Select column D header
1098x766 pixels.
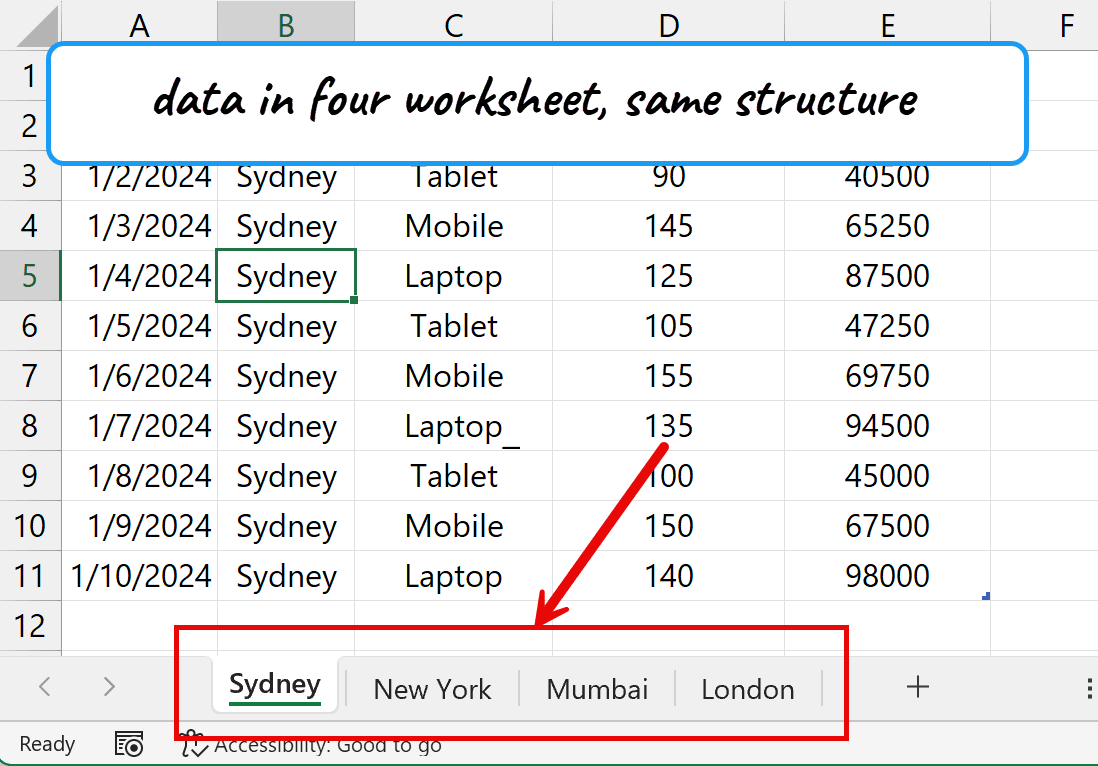669,25
